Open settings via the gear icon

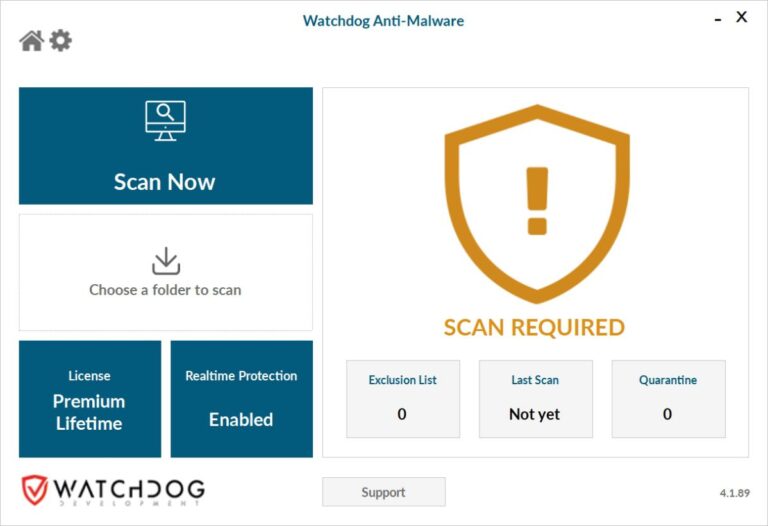(61, 40)
